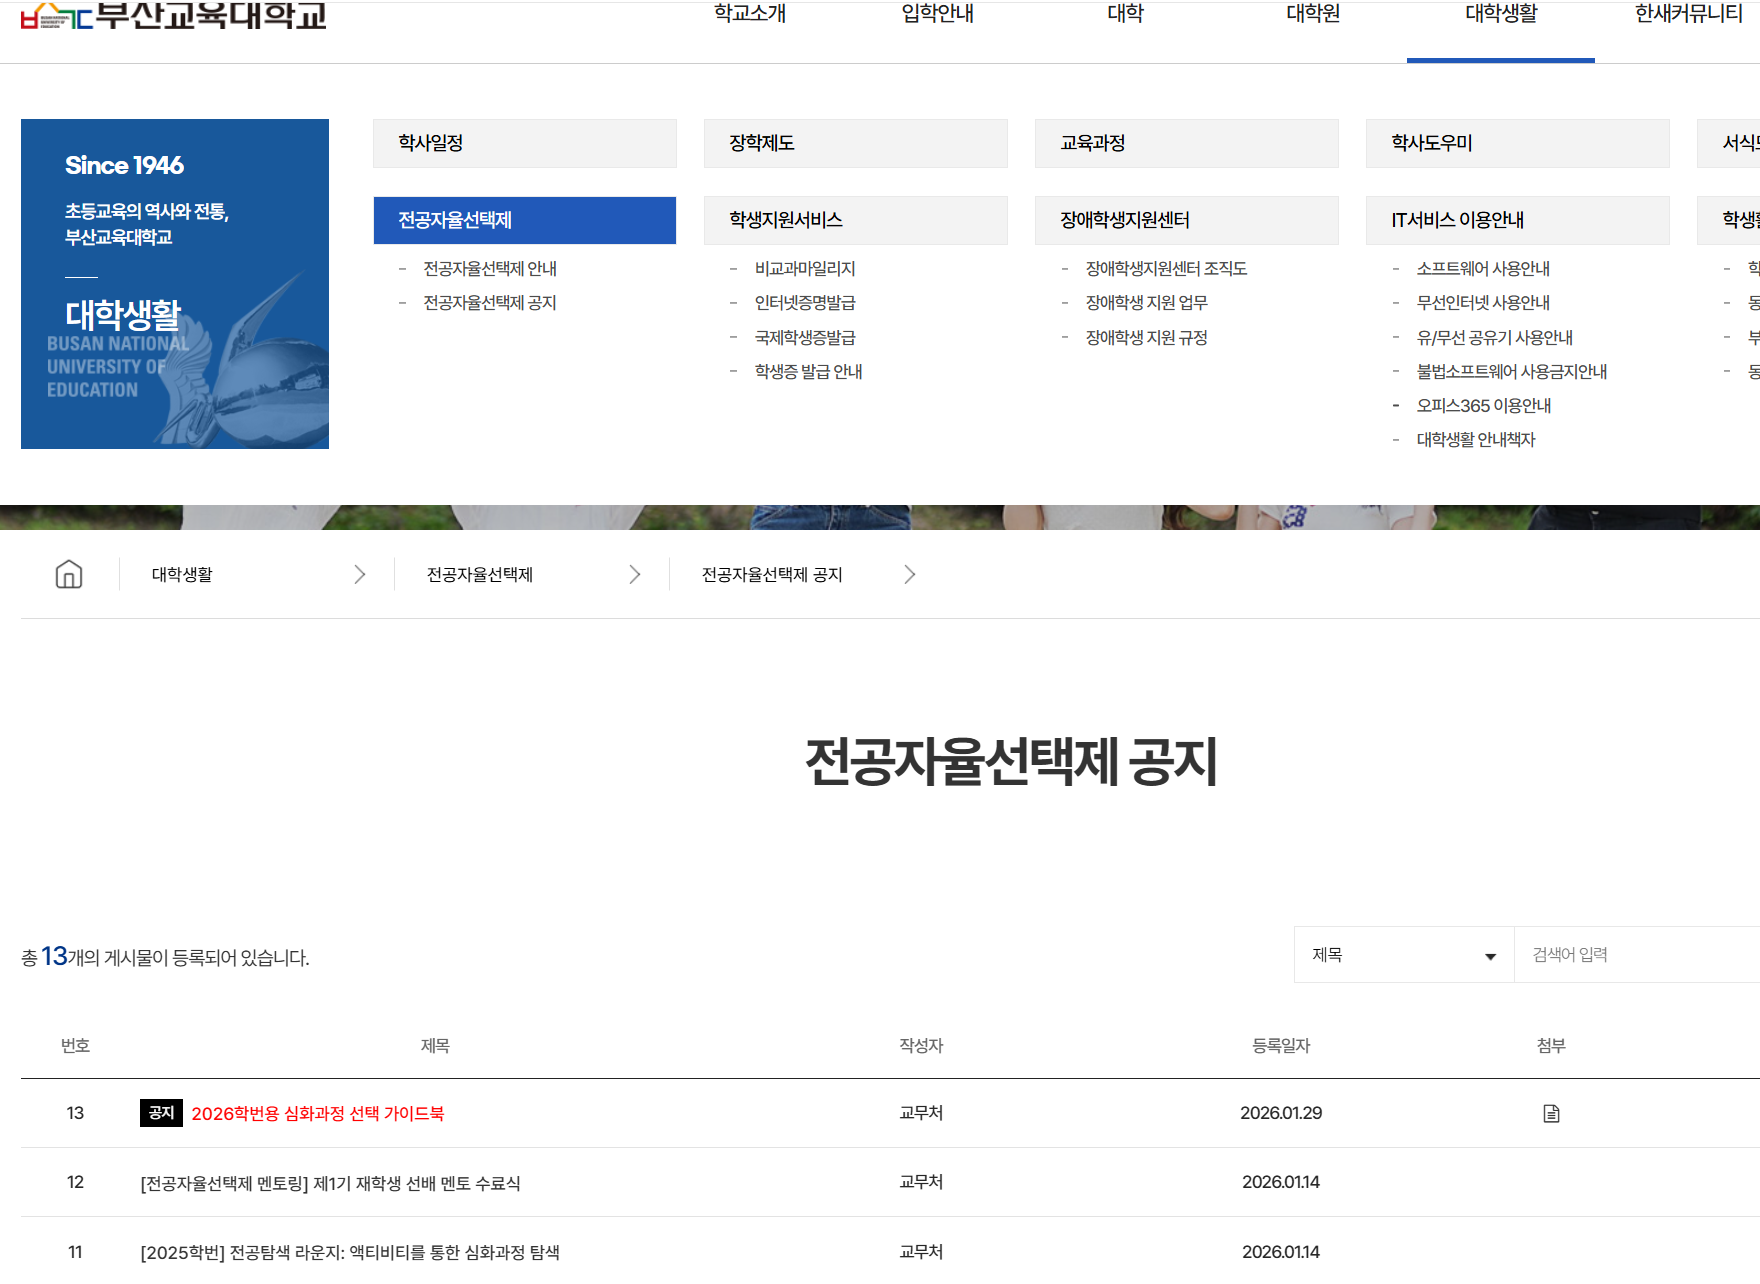
Task: Open the 제1기 재학생 선배 멘토 수료식 post
Action: 330,1183
